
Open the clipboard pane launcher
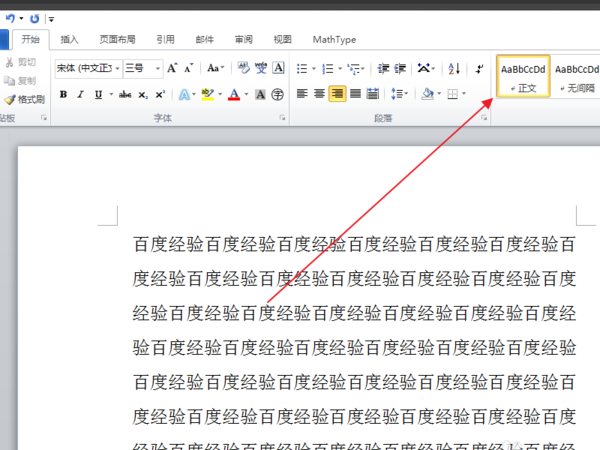click(x=44, y=118)
